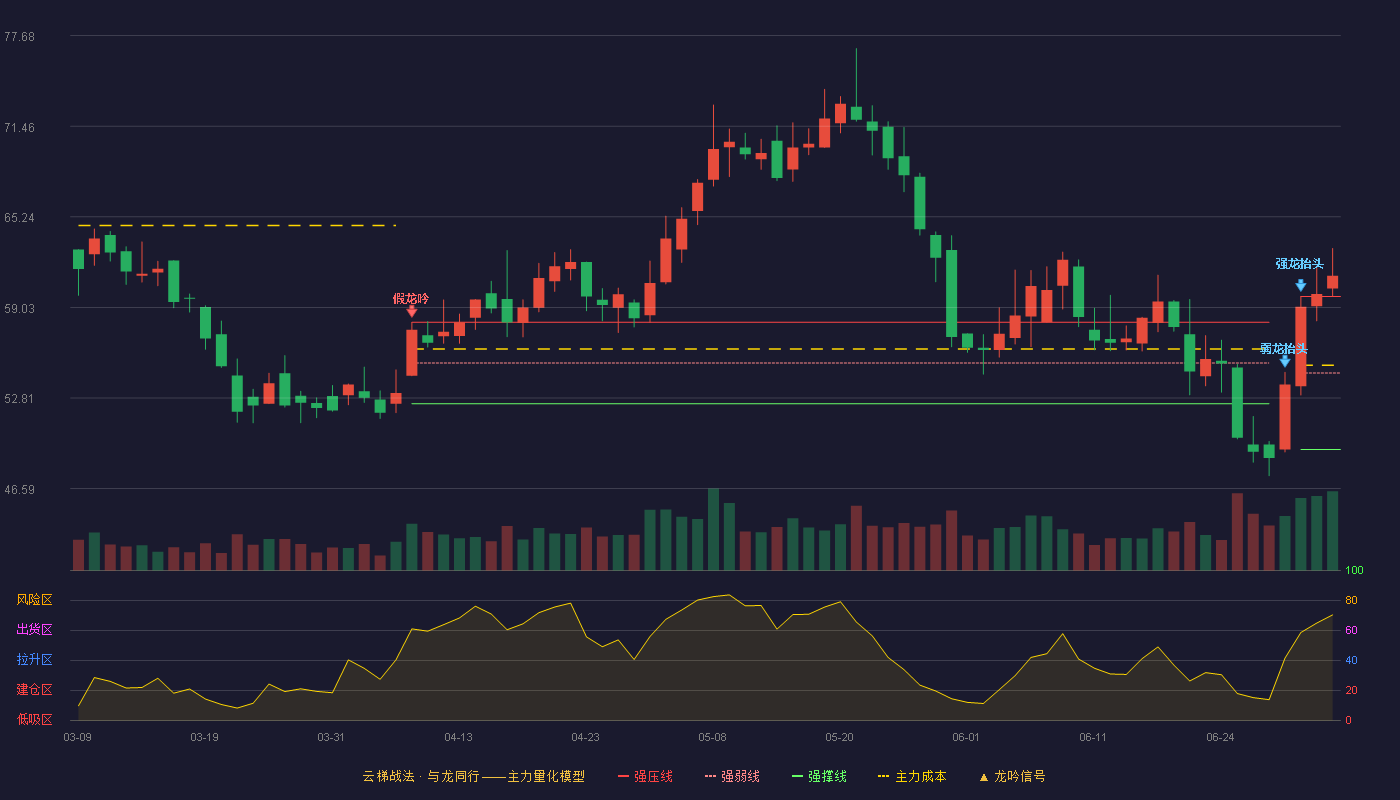Click the 46.59 price axis label
This screenshot has height=800, width=1400.
click(19, 490)
